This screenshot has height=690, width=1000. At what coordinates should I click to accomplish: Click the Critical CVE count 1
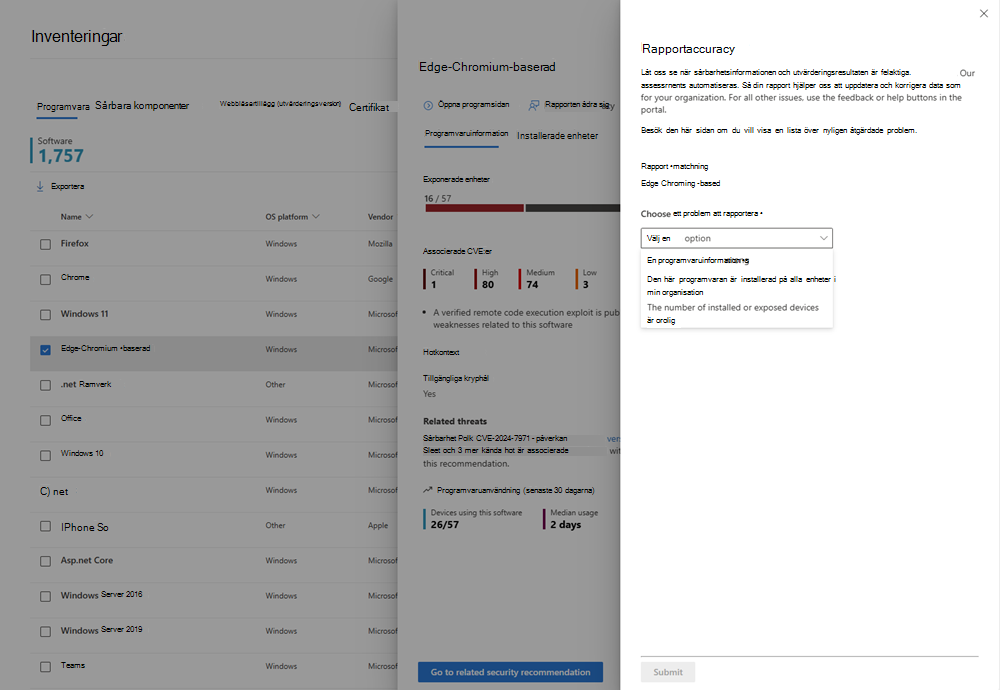click(434, 284)
